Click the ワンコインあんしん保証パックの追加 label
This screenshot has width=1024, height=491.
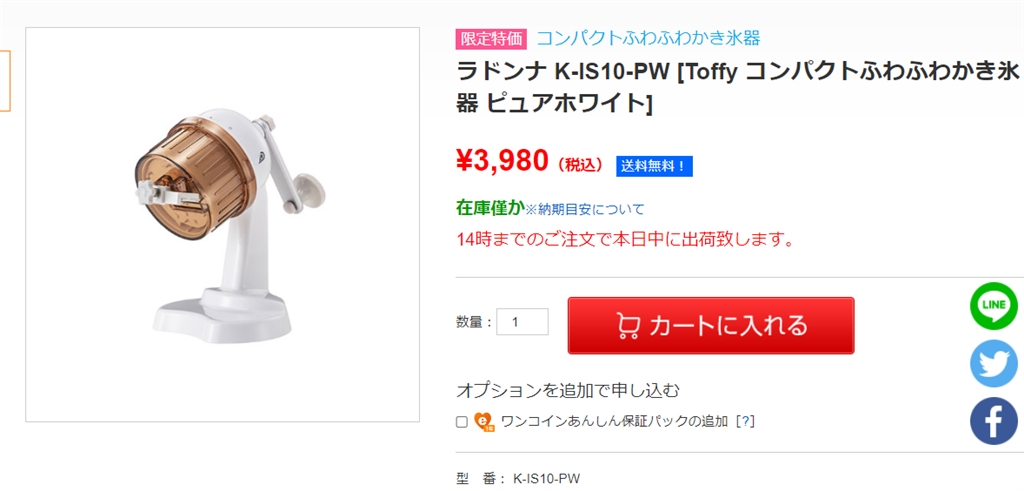tap(614, 422)
